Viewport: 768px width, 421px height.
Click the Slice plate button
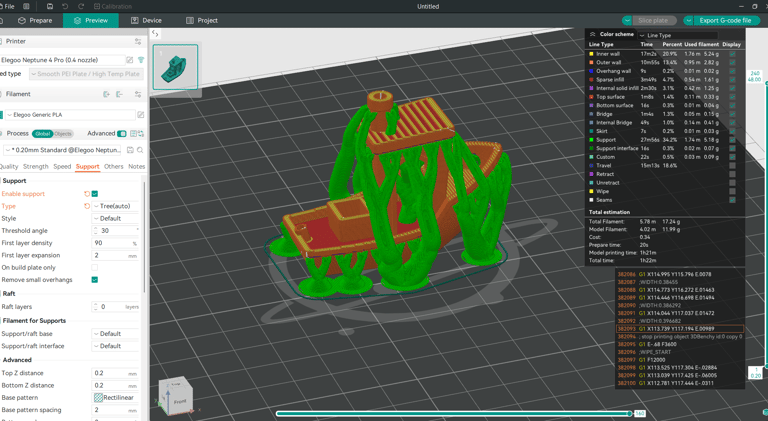653,21
